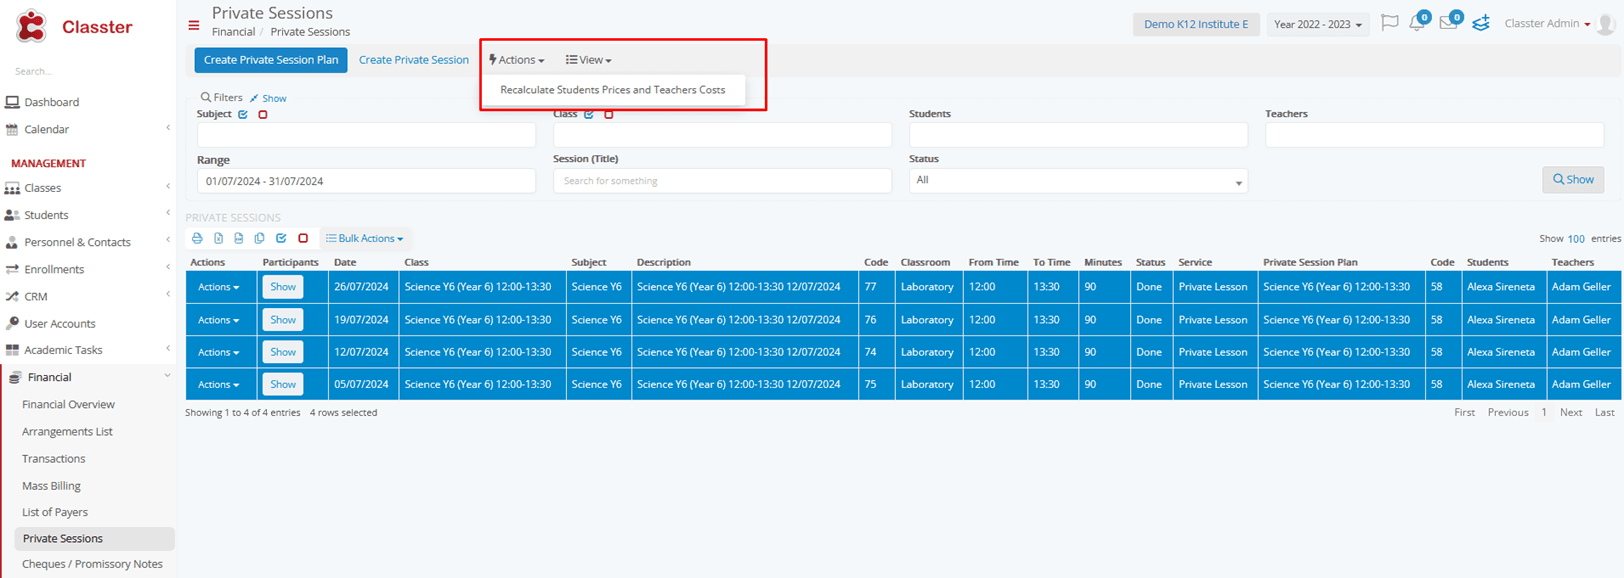
Task: Open the Status All dropdown
Action: pyautogui.click(x=1078, y=180)
